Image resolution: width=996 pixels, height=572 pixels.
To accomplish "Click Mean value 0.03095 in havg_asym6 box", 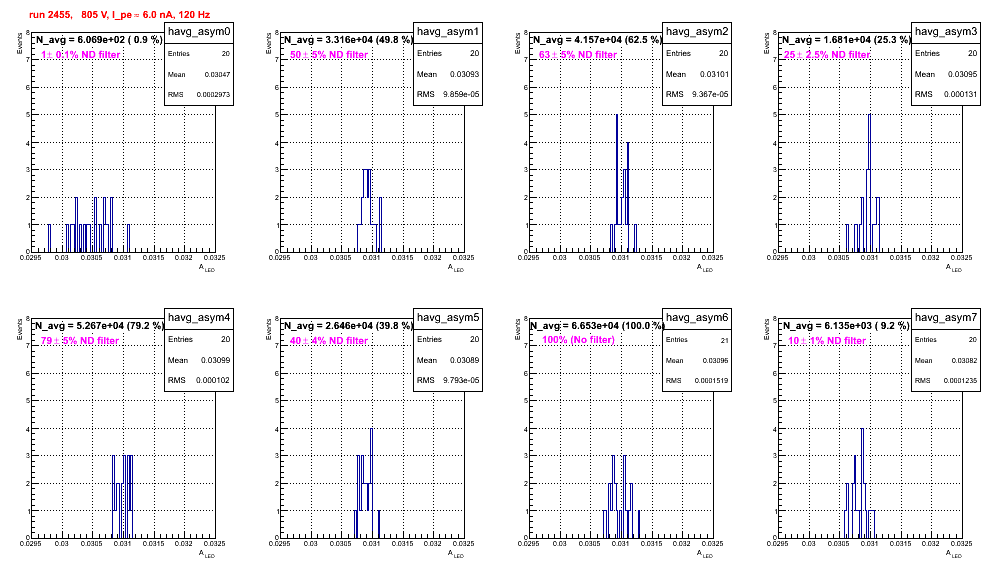I will coord(715,360).
